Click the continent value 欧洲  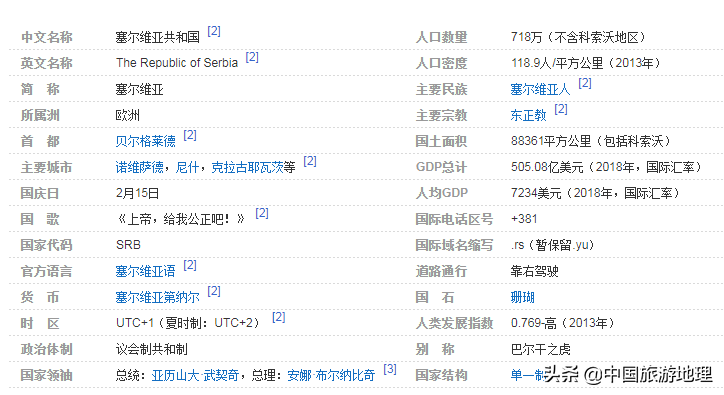click(x=127, y=115)
